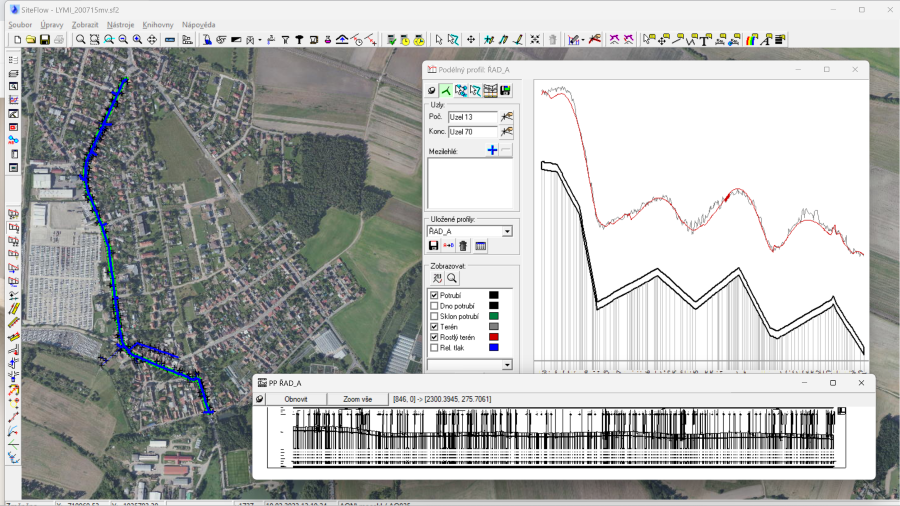
Task: Click the Konc. Uzel 70 input field
Action: [472, 131]
